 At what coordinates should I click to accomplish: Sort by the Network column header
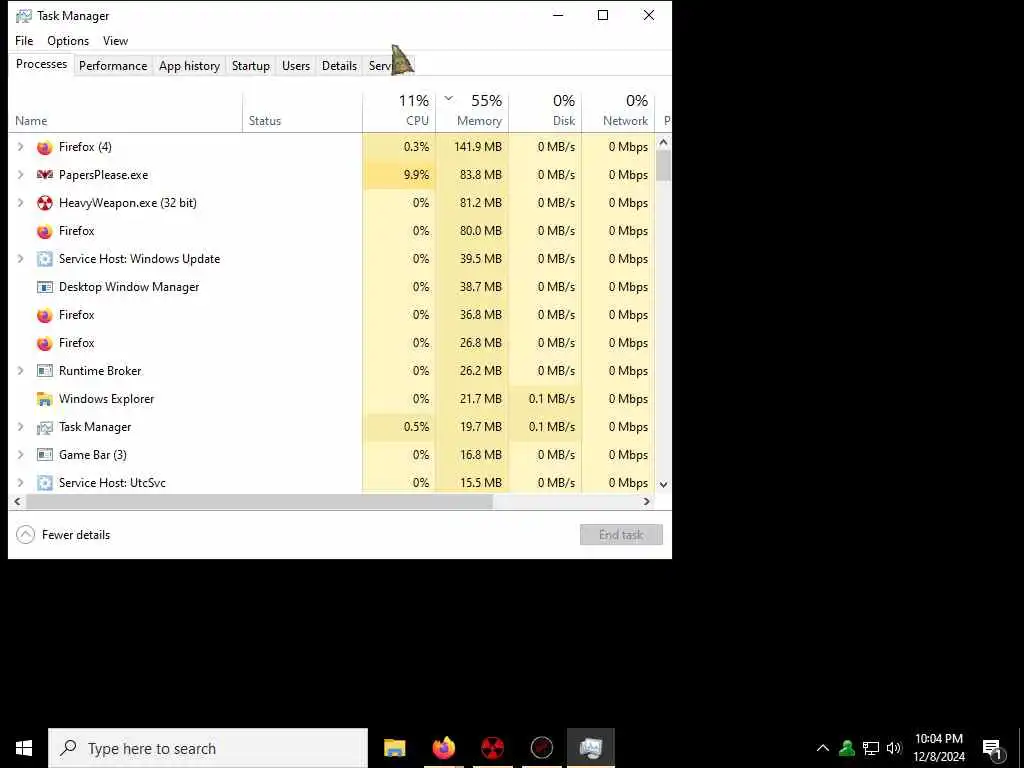tap(618, 110)
